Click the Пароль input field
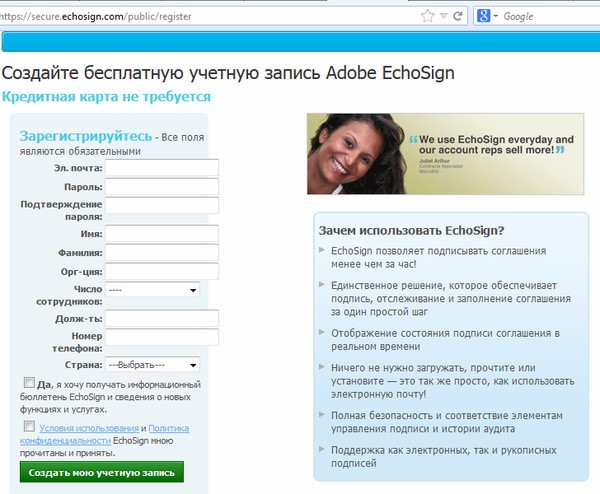 162,187
